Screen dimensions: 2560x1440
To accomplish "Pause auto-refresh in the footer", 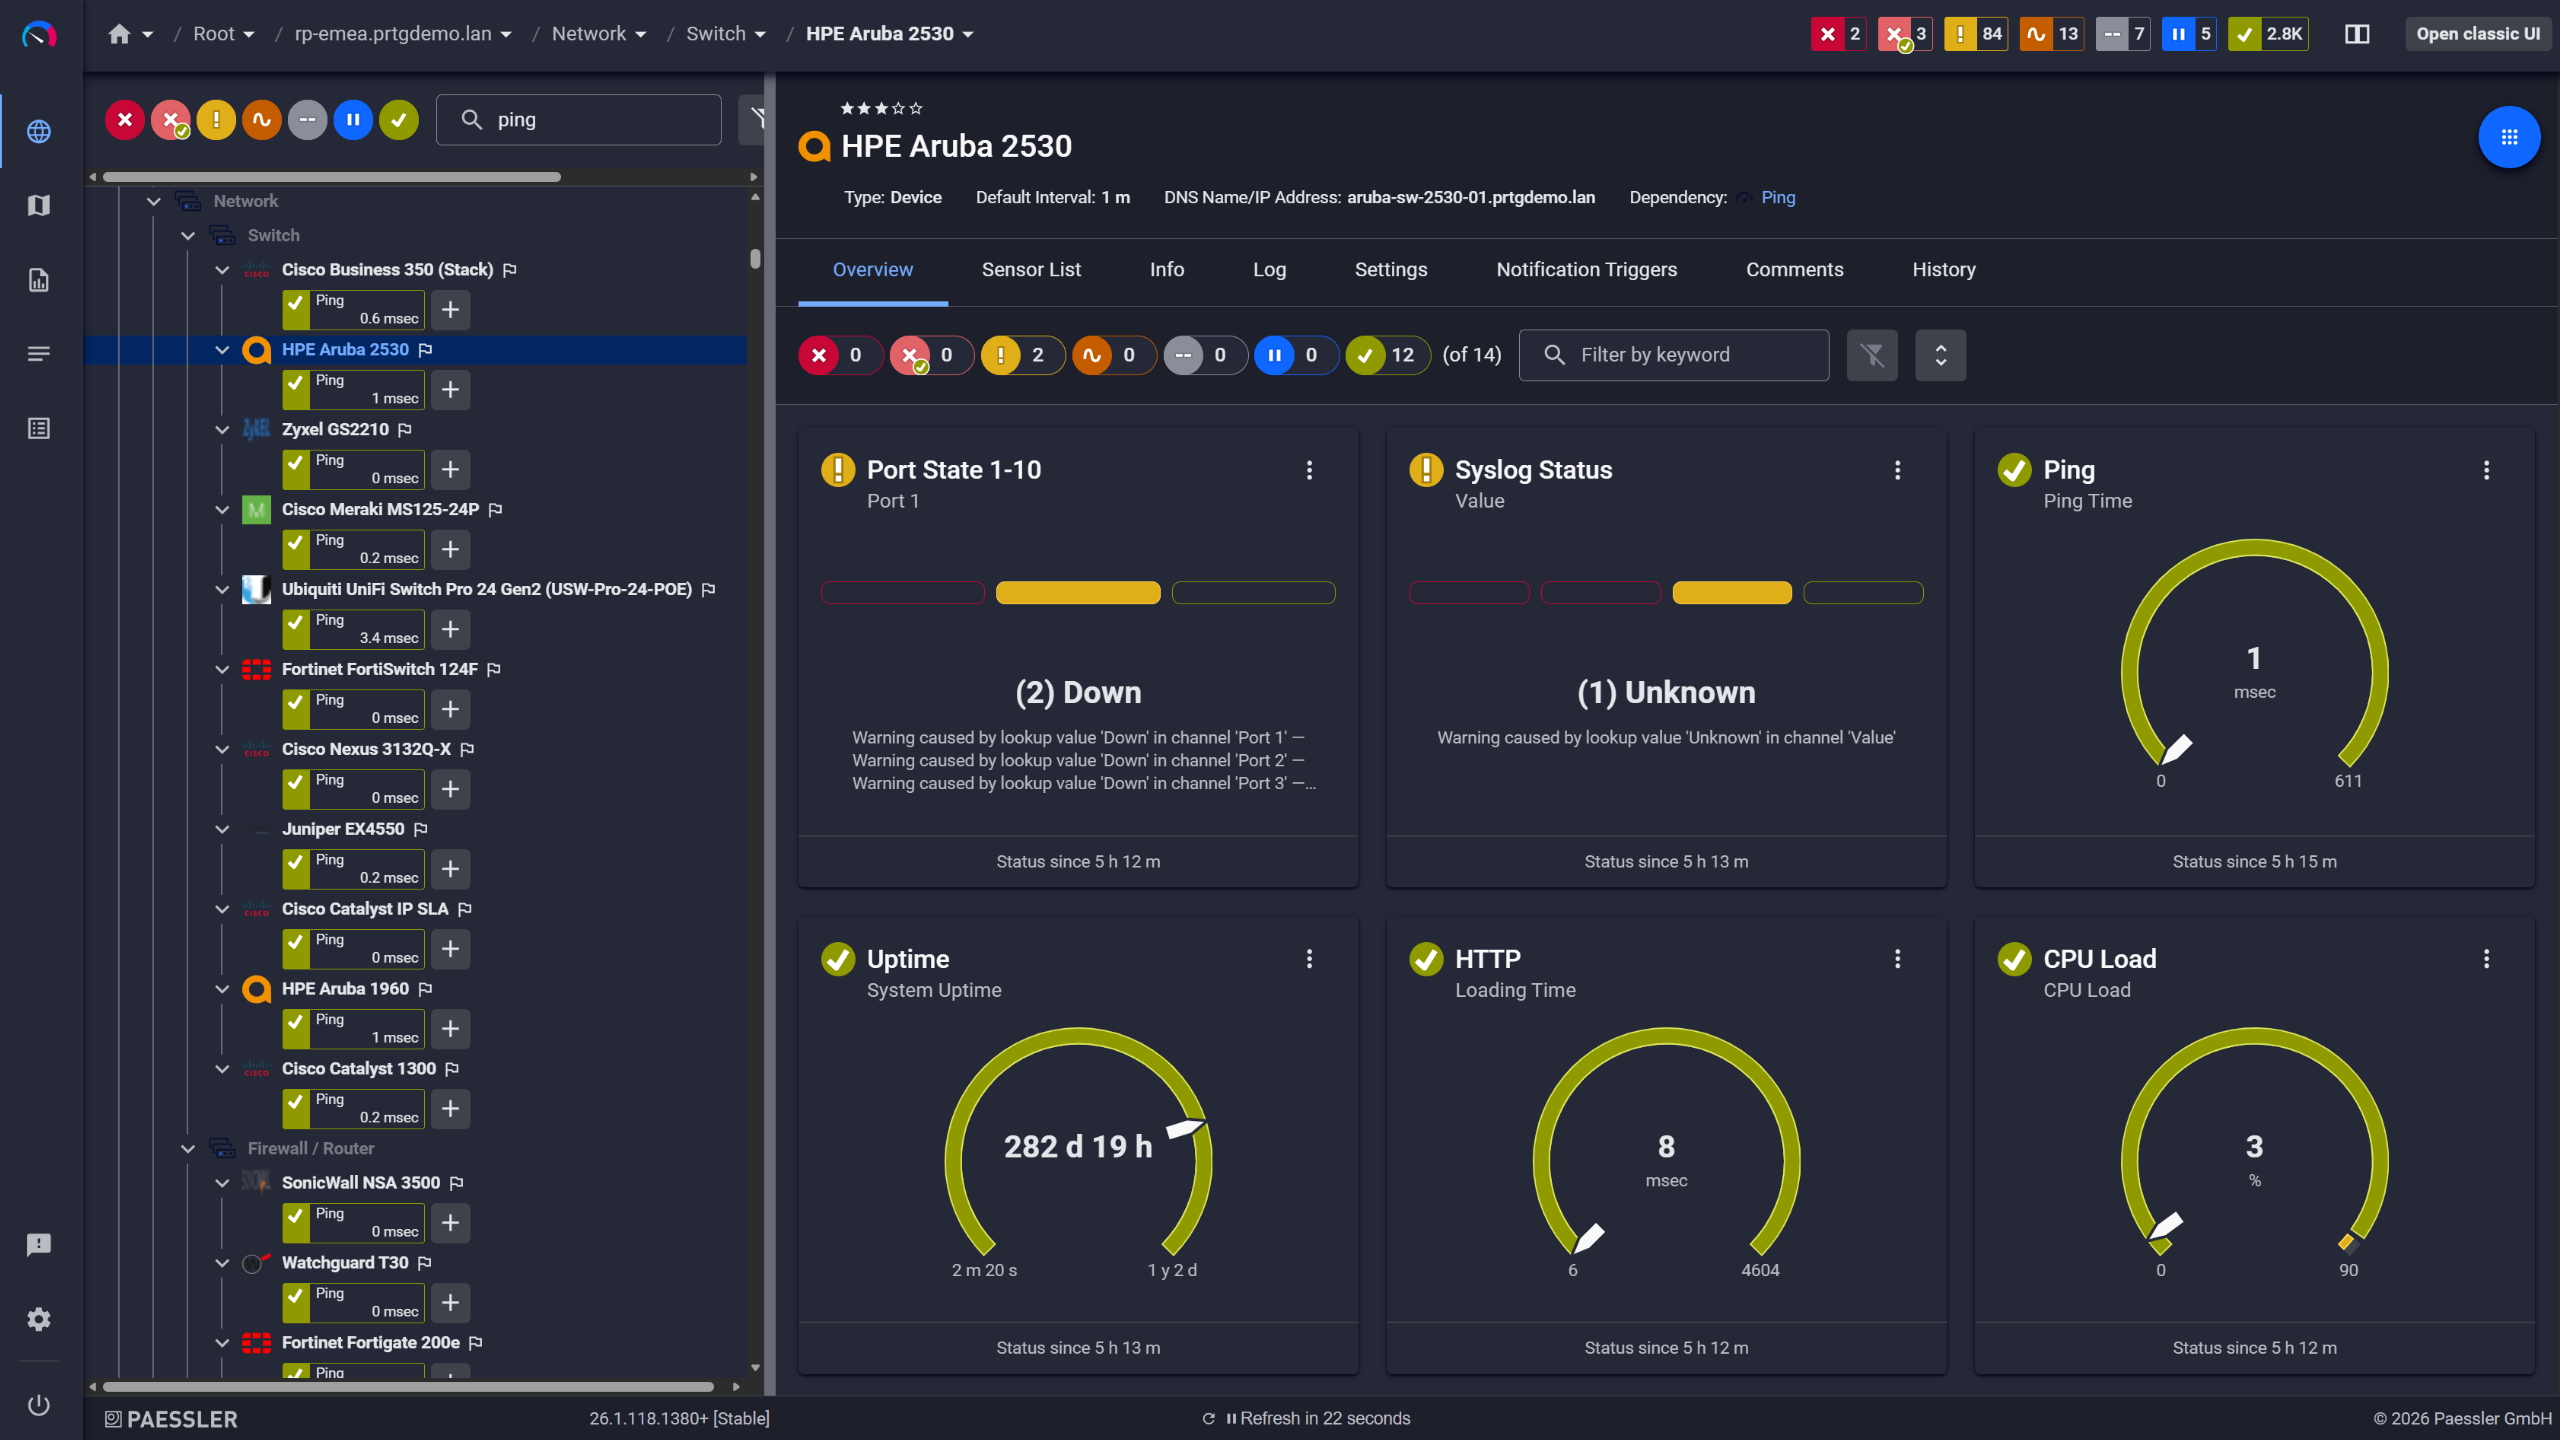I will 1231,1419.
